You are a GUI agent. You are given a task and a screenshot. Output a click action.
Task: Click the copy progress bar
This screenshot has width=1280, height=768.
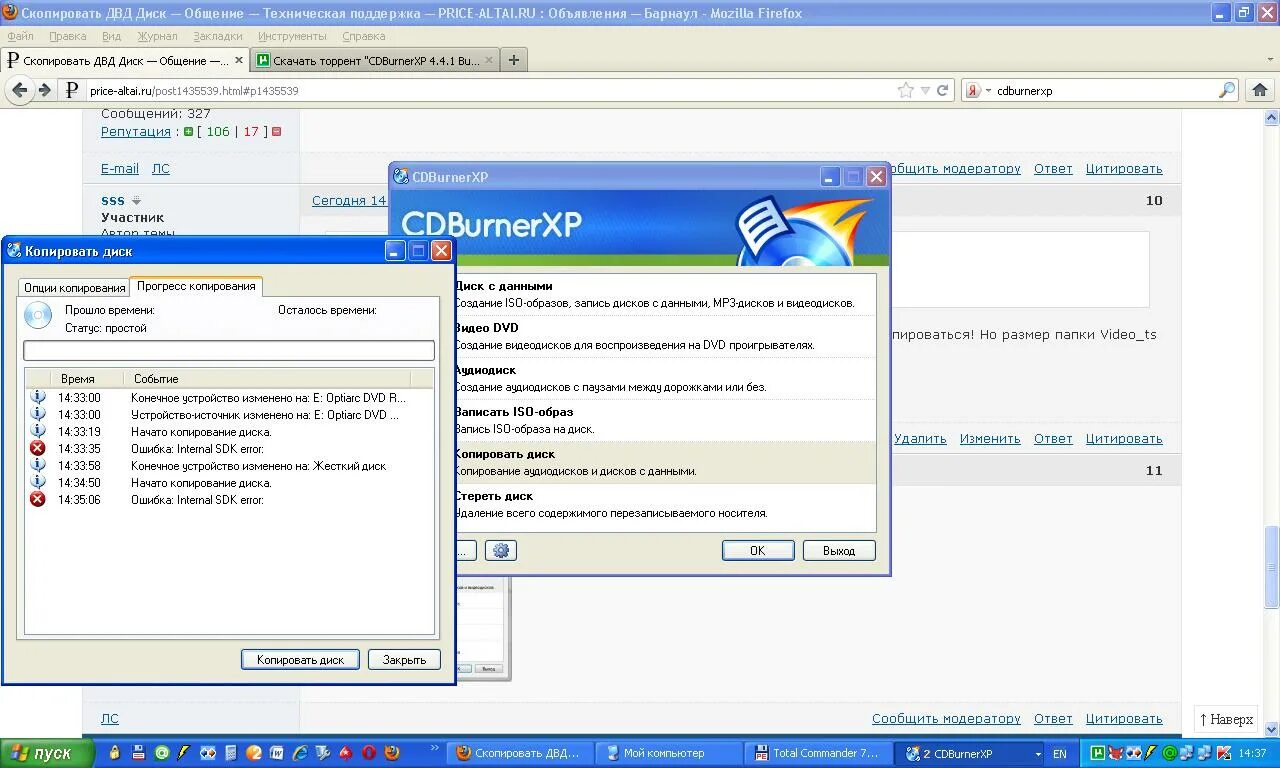tap(229, 350)
